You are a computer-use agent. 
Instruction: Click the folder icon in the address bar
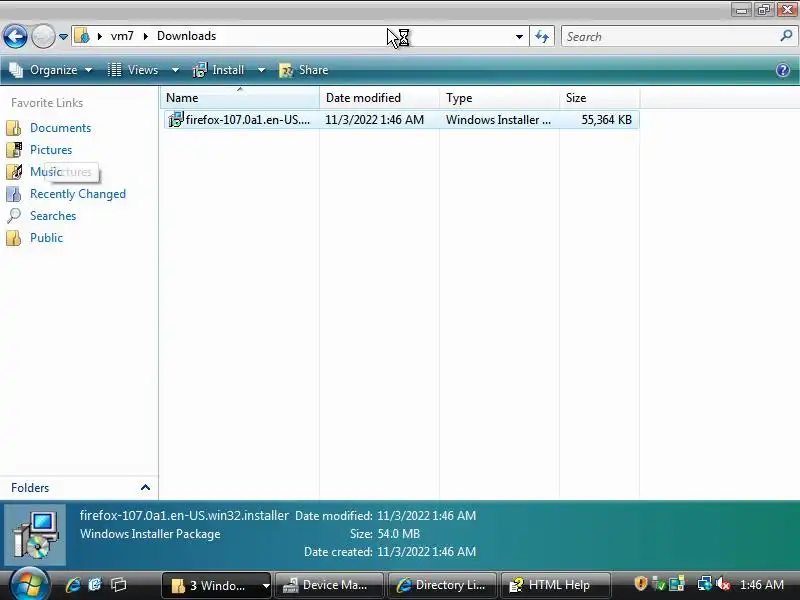point(82,36)
